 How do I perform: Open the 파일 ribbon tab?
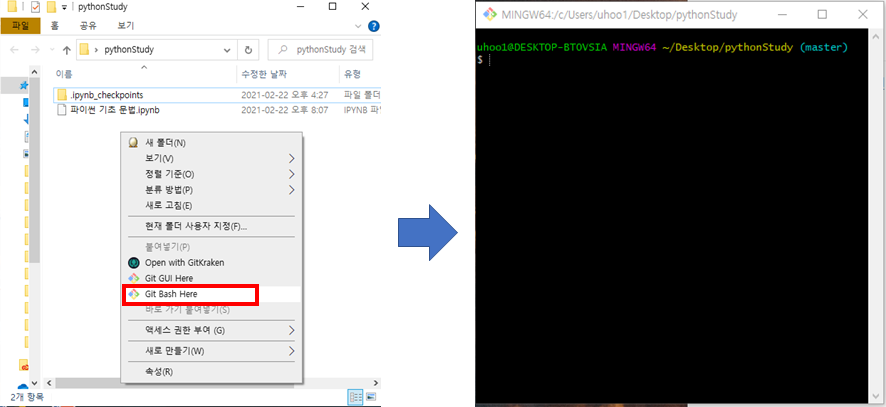click(x=20, y=25)
